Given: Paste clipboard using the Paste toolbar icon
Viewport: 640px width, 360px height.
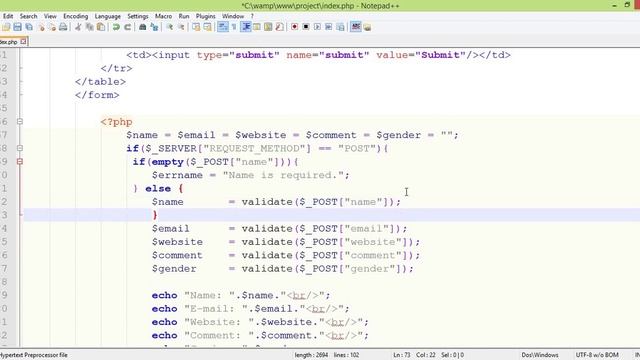Looking at the screenshot, I should [101, 27].
